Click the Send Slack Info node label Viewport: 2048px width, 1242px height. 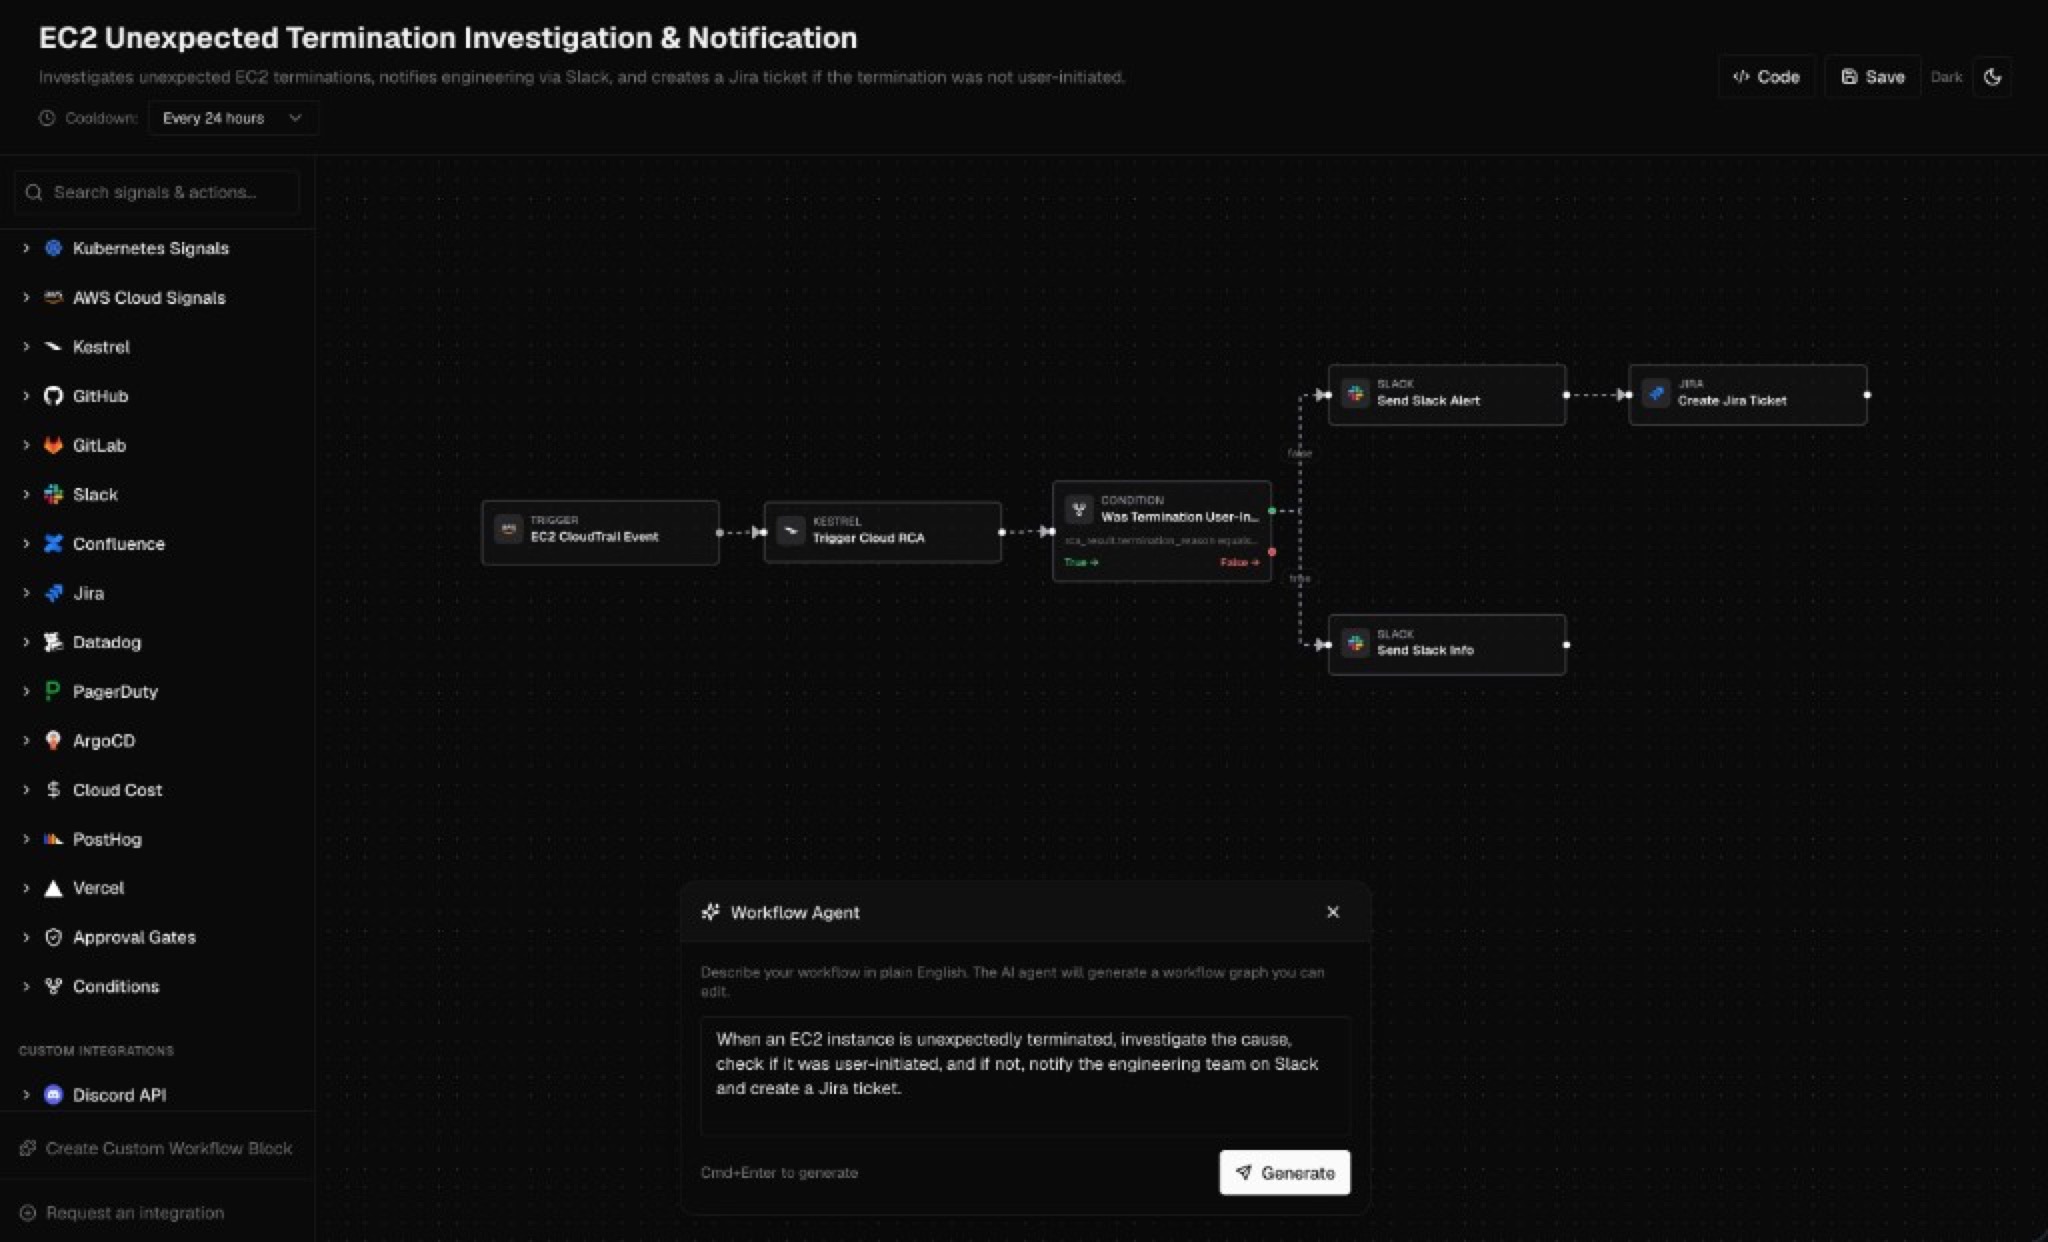(x=1425, y=650)
